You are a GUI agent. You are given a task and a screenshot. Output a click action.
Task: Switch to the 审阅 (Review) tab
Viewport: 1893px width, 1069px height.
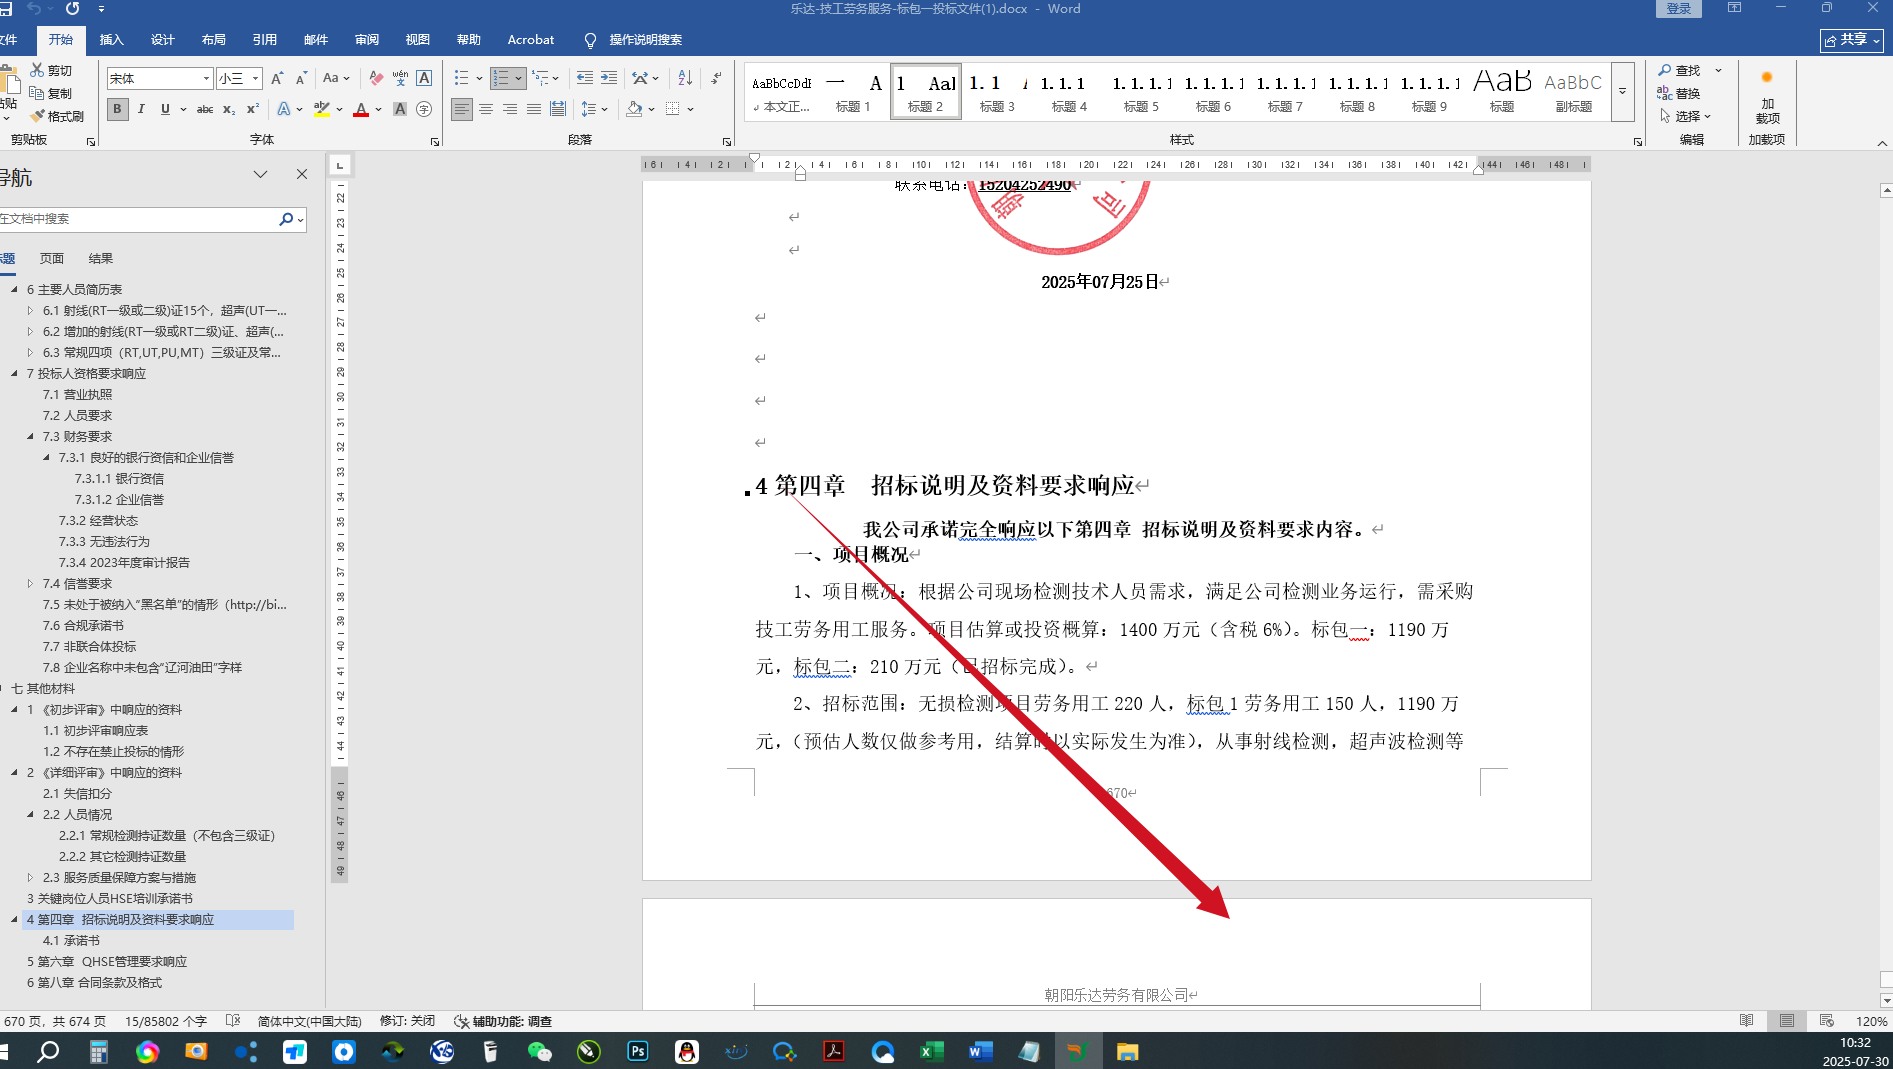(x=367, y=40)
